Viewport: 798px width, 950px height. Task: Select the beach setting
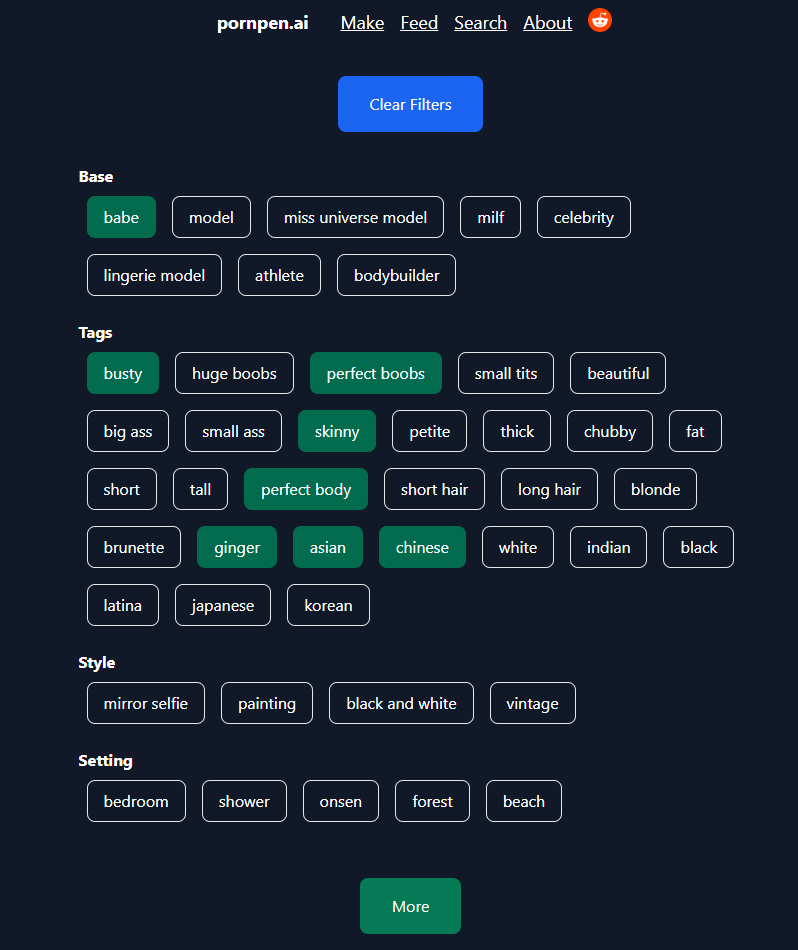coord(524,801)
